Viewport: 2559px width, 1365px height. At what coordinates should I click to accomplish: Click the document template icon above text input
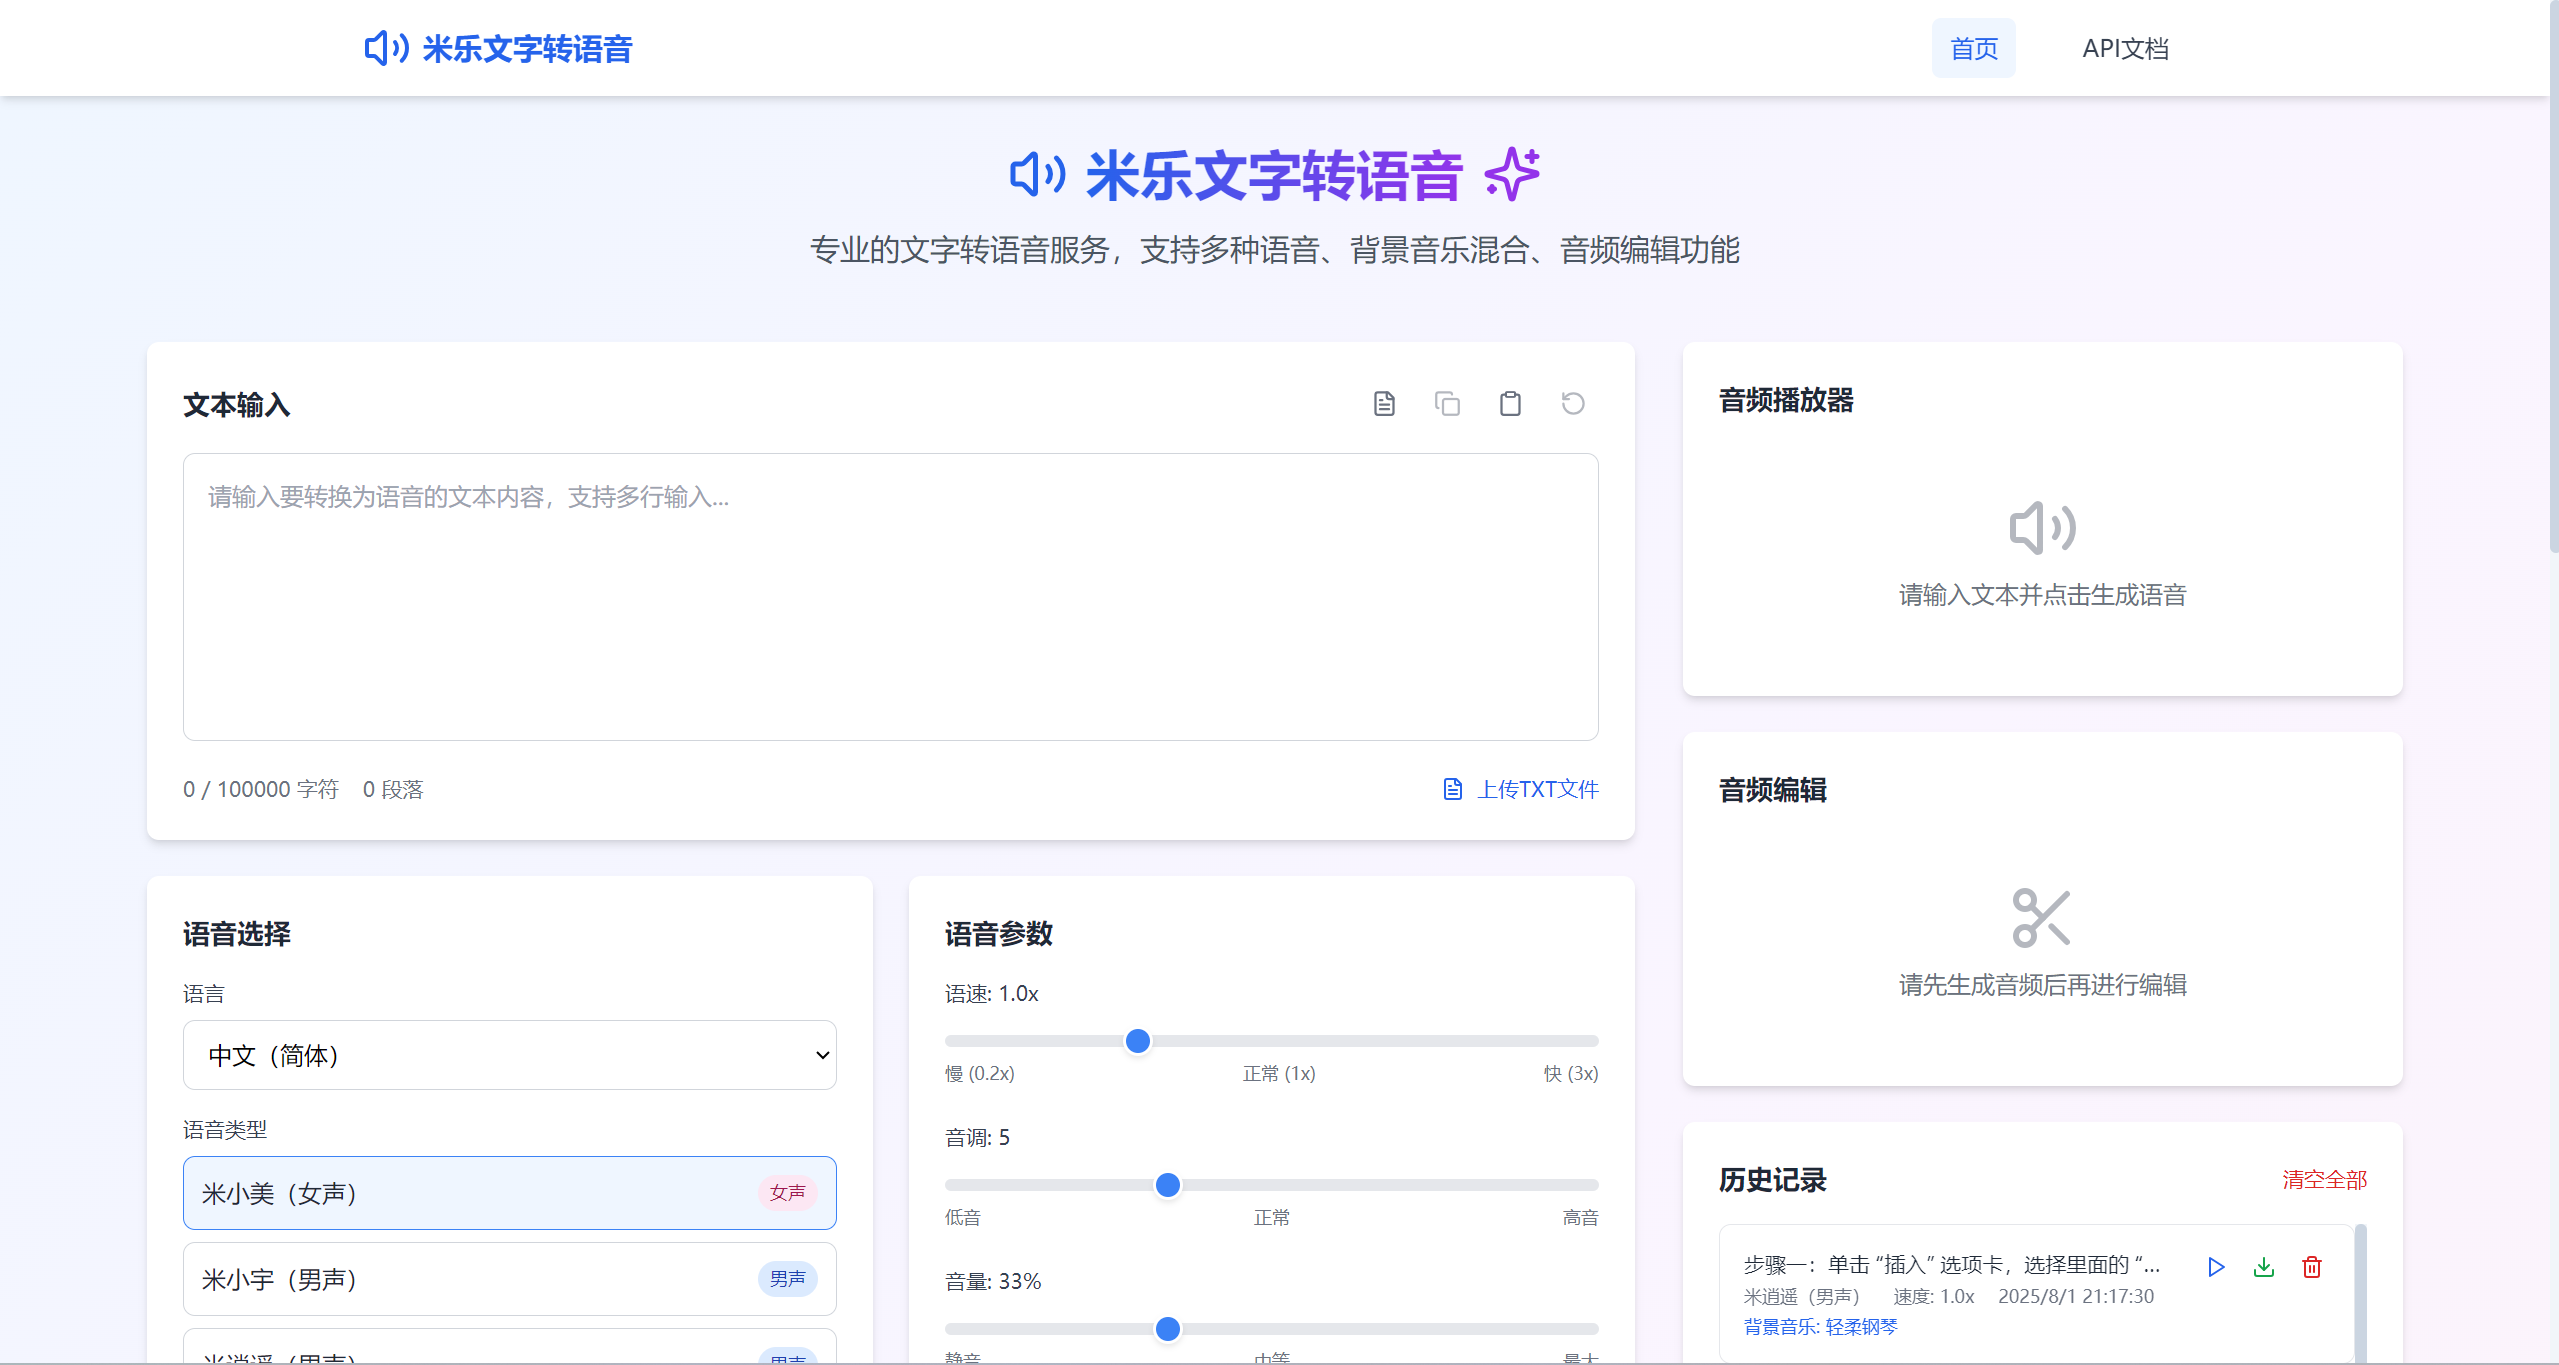[x=1384, y=404]
